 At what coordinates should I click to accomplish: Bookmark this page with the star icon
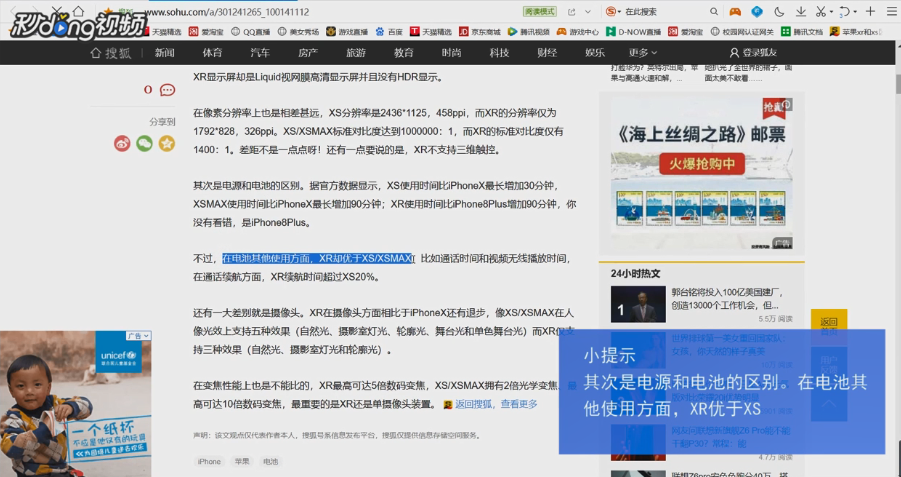pos(108,11)
